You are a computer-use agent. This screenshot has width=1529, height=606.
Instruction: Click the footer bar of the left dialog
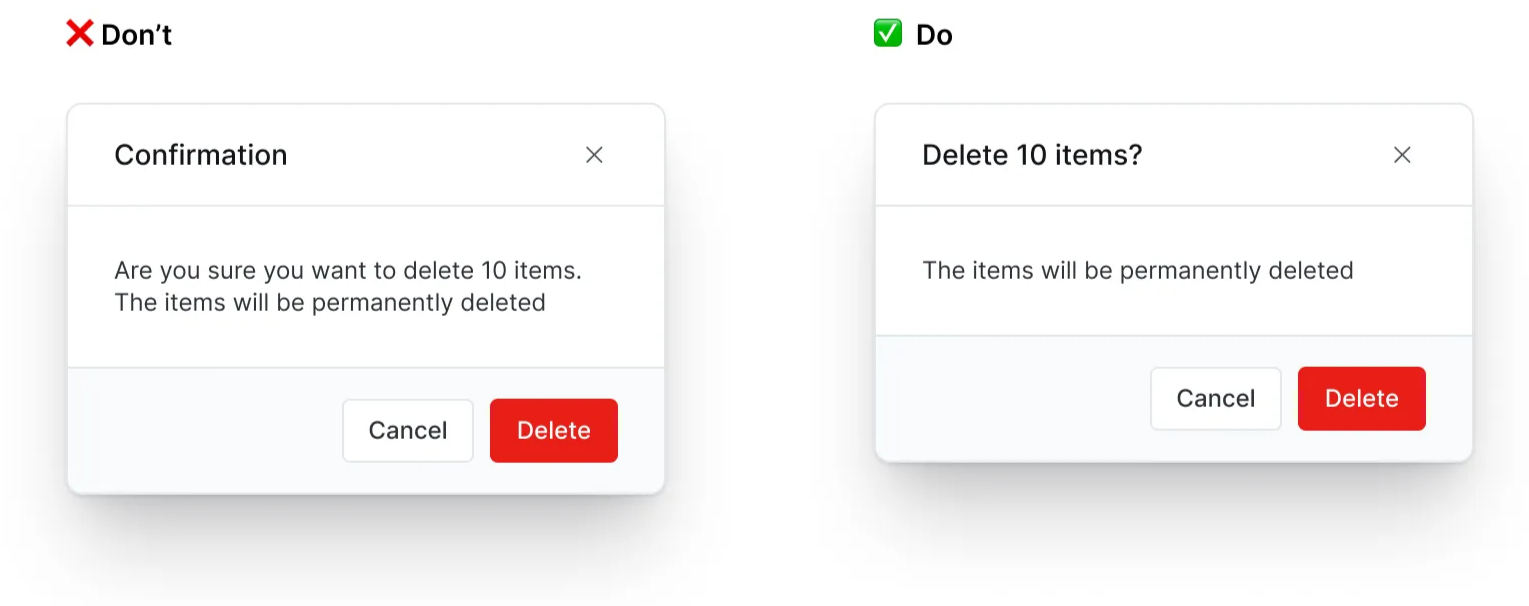tap(200, 430)
